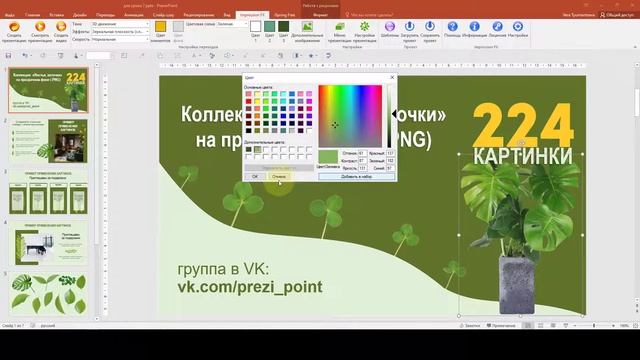Switch to the Дизайн ribbon tab
Screen dimensions: 640x360
click(x=80, y=15)
